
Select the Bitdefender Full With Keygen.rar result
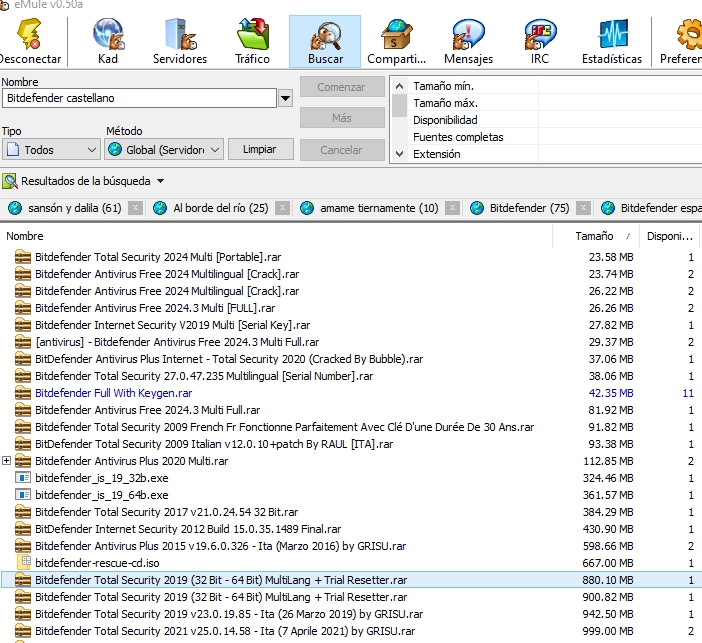tap(113, 393)
